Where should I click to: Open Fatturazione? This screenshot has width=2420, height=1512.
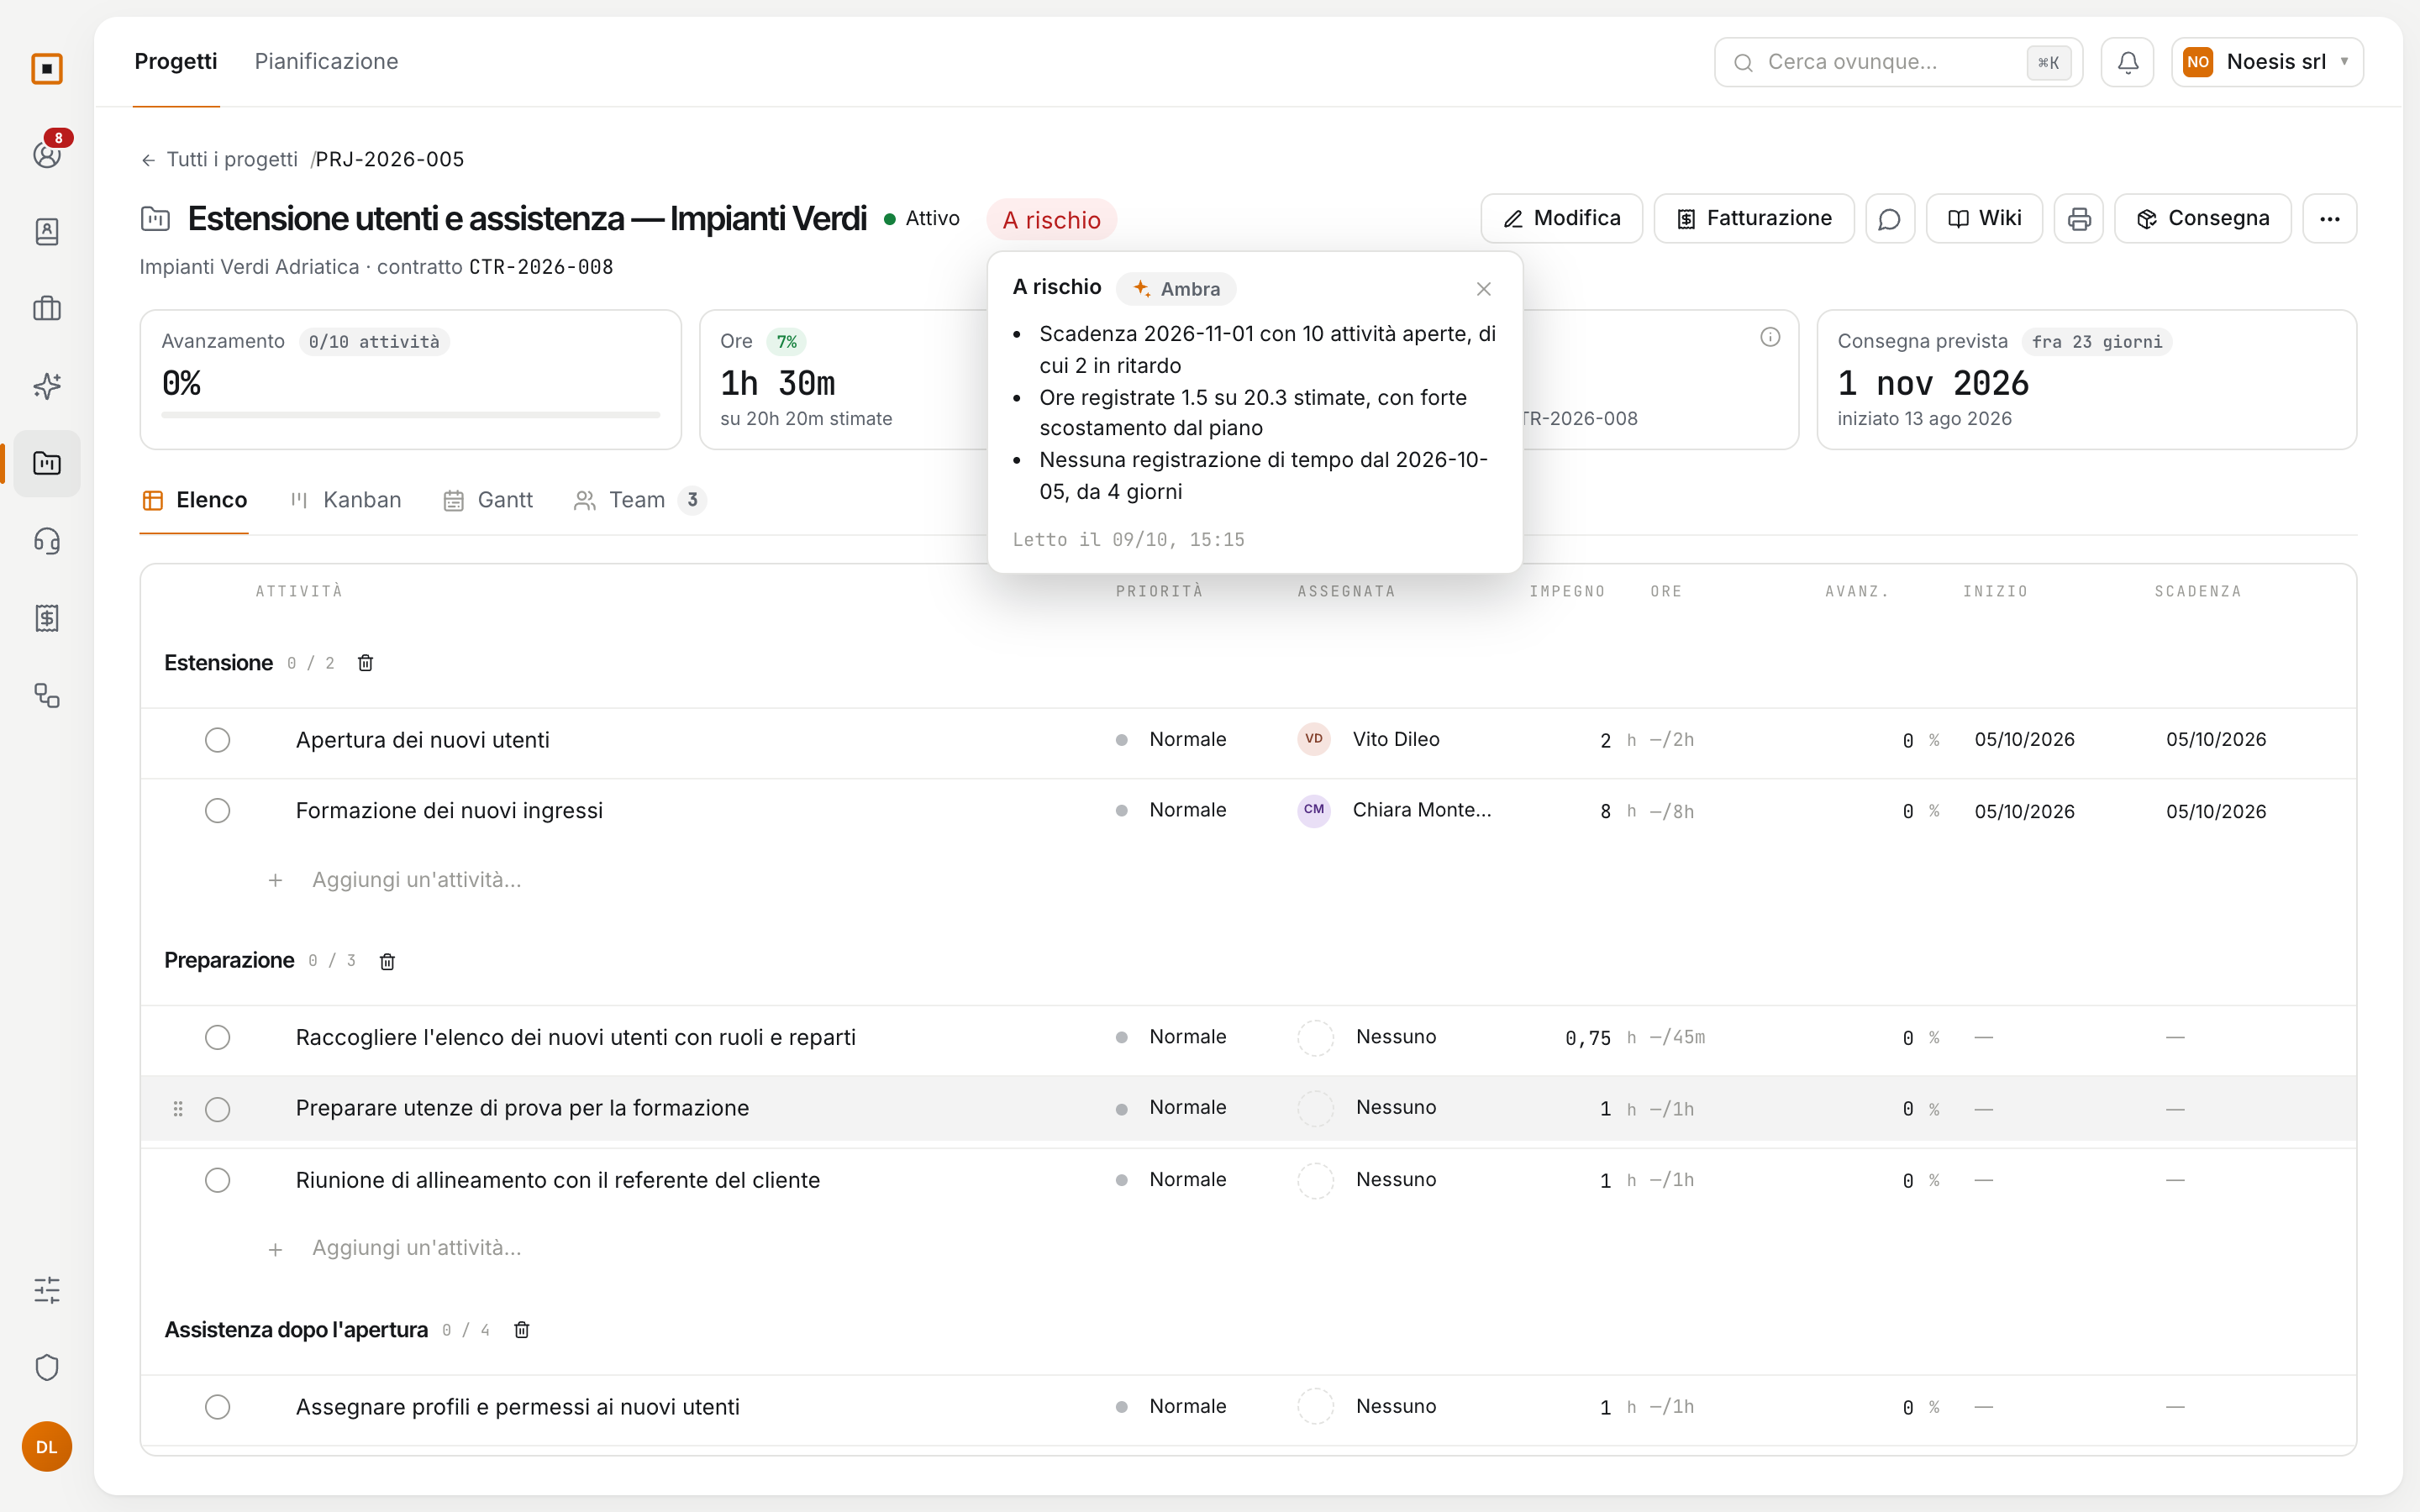point(1754,218)
